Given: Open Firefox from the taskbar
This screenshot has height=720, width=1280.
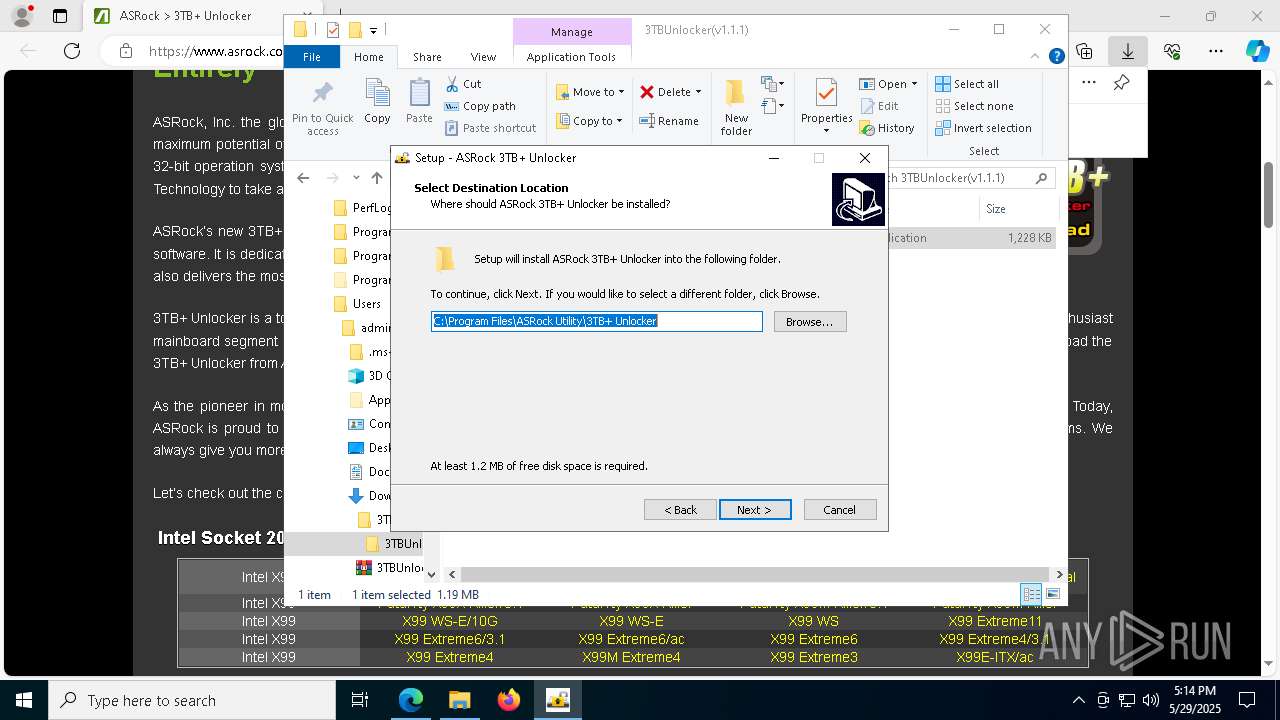Looking at the screenshot, I should (x=509, y=700).
